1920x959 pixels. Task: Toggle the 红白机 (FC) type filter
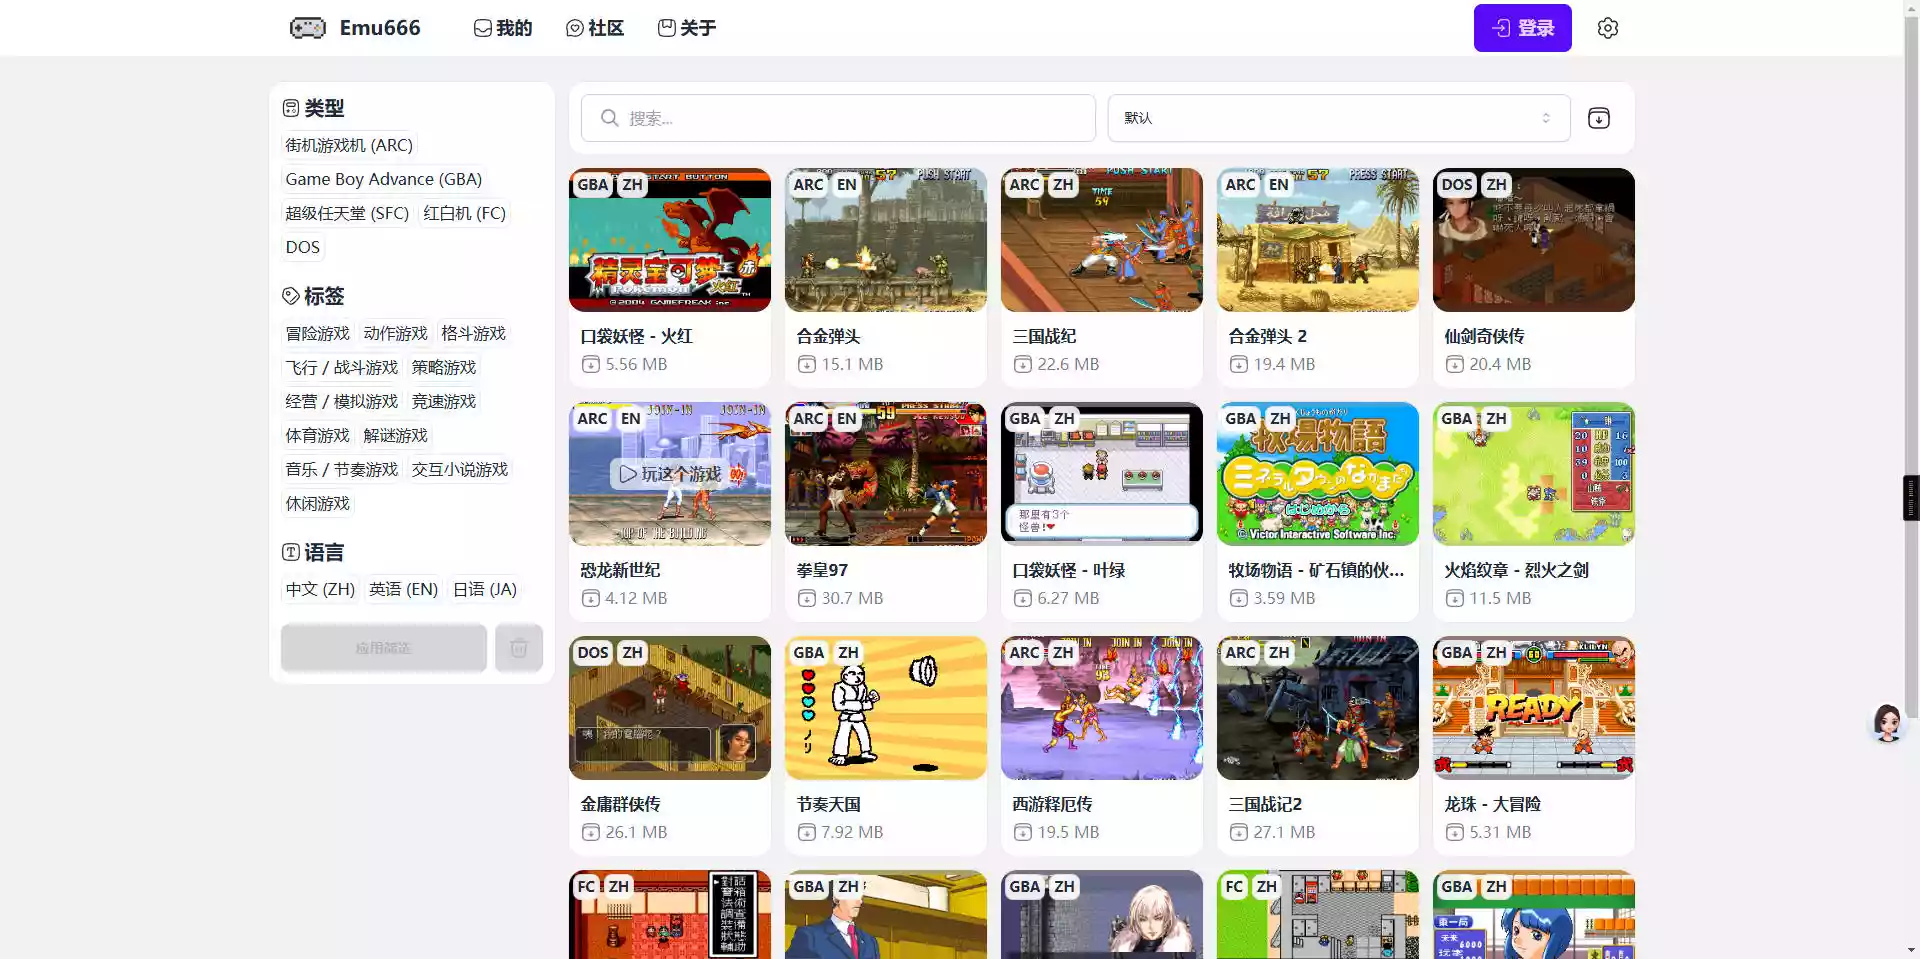pos(464,214)
